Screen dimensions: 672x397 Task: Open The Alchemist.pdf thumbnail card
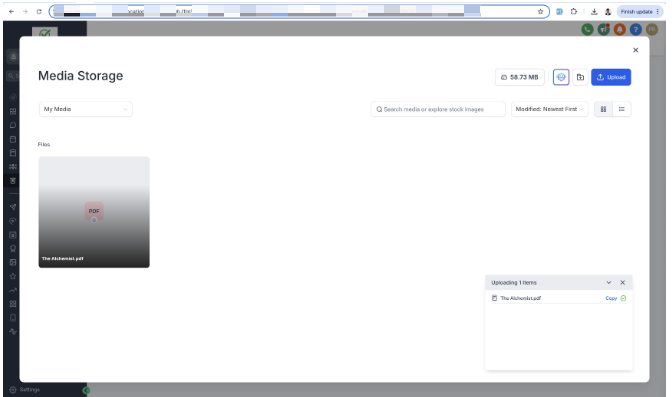[x=94, y=212]
